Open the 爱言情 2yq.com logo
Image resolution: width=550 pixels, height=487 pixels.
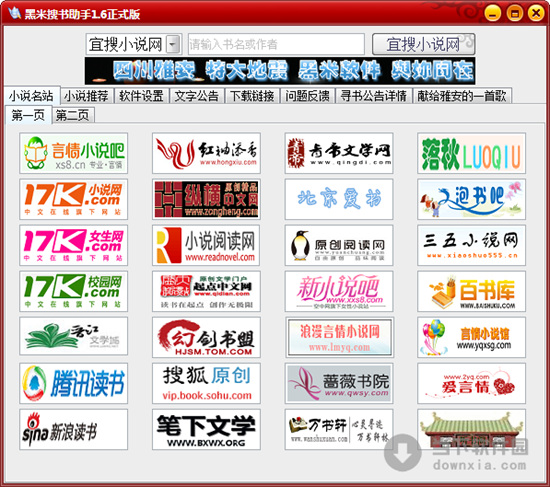click(x=471, y=383)
